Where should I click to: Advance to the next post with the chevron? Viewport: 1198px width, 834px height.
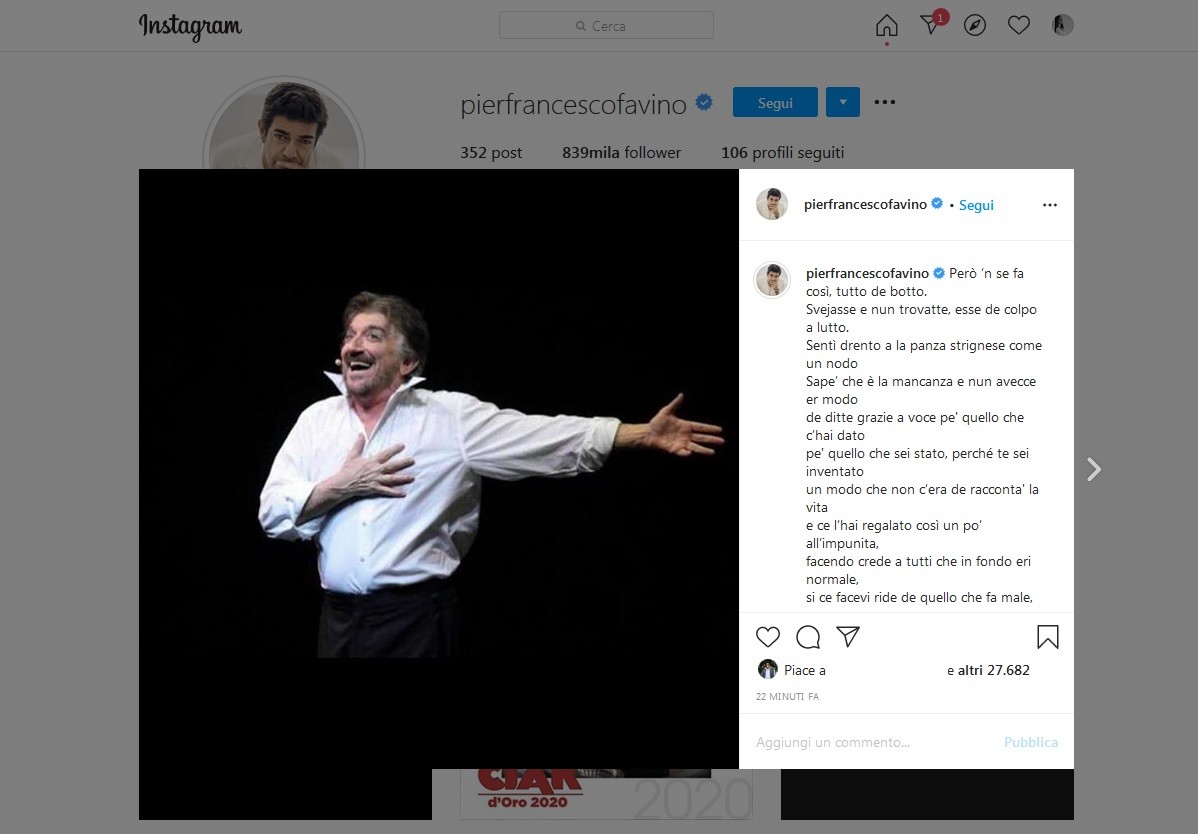coord(1093,468)
